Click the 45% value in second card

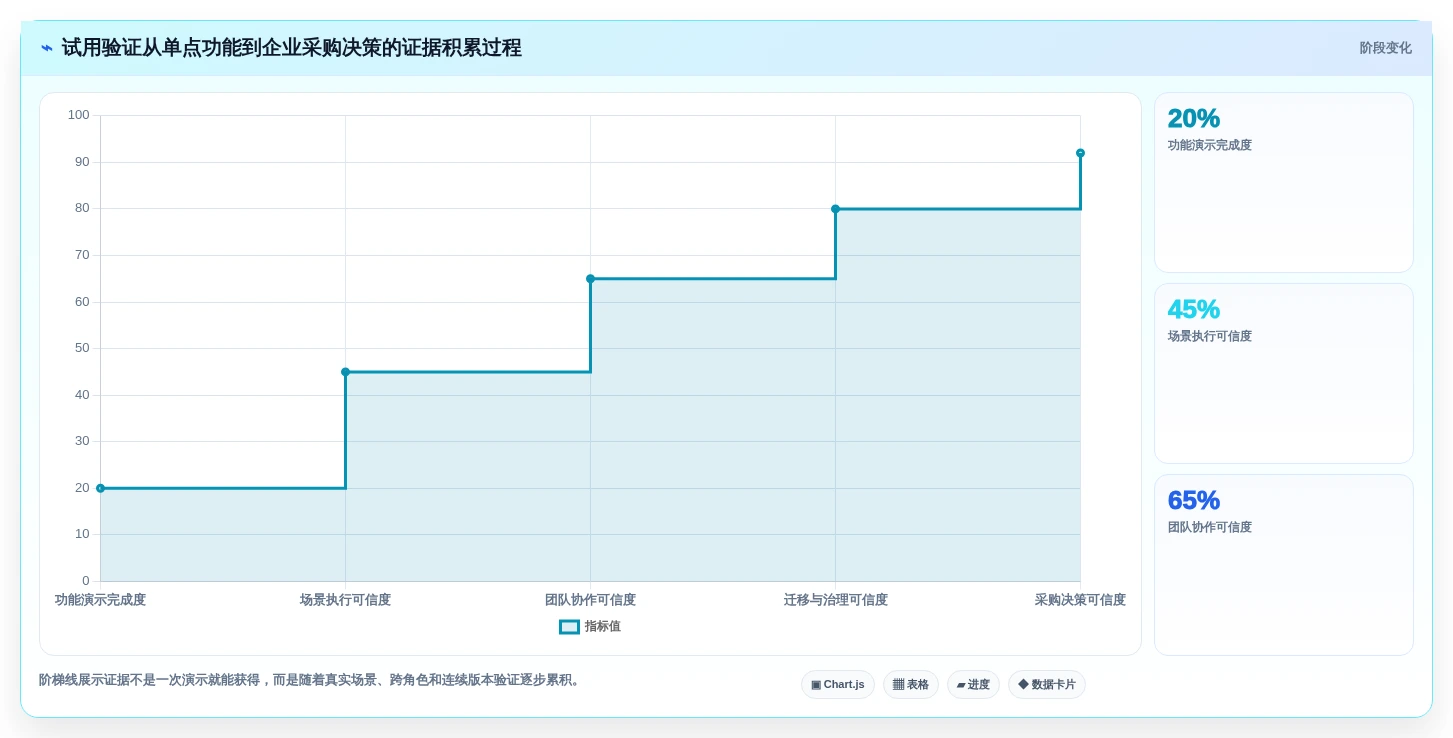1194,310
